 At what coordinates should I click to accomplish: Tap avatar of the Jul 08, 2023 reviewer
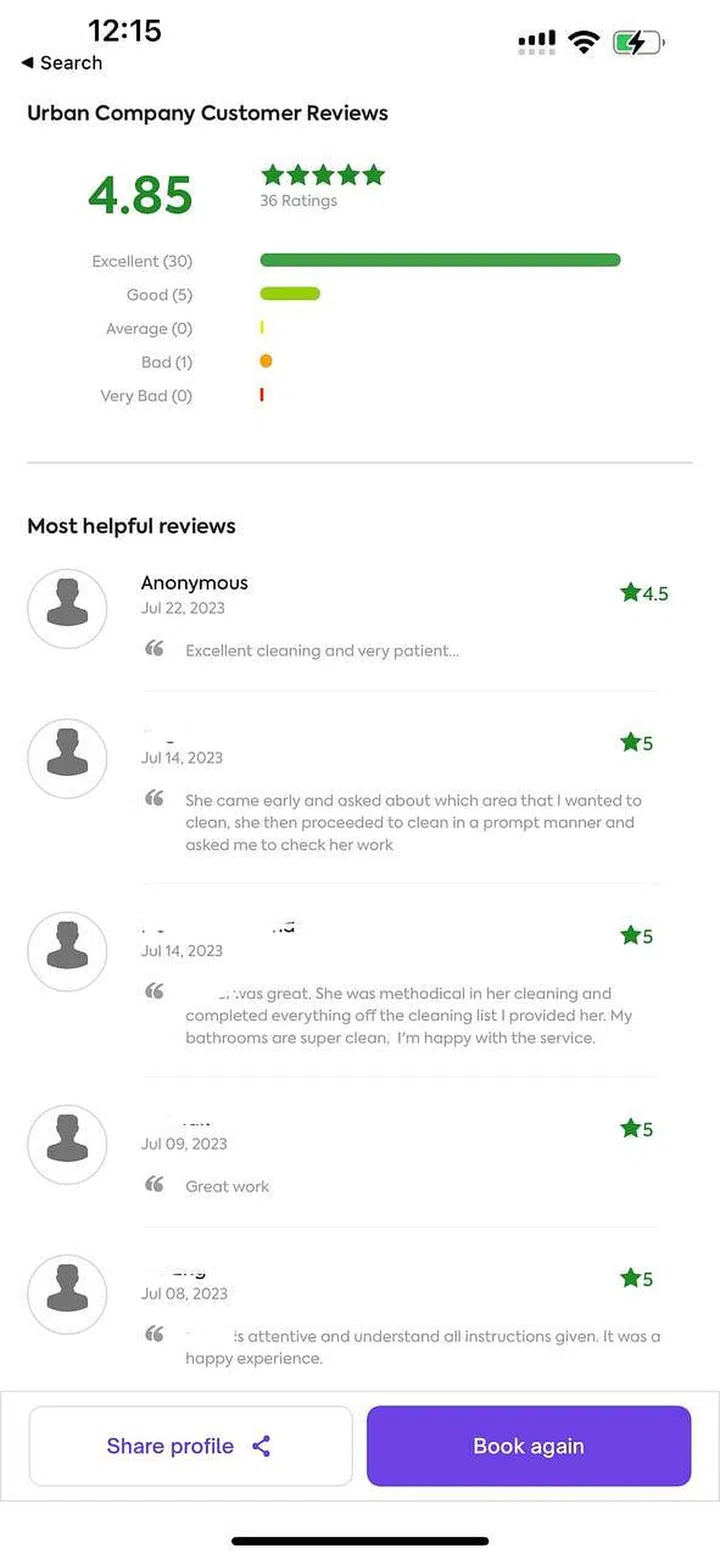tap(67, 1295)
